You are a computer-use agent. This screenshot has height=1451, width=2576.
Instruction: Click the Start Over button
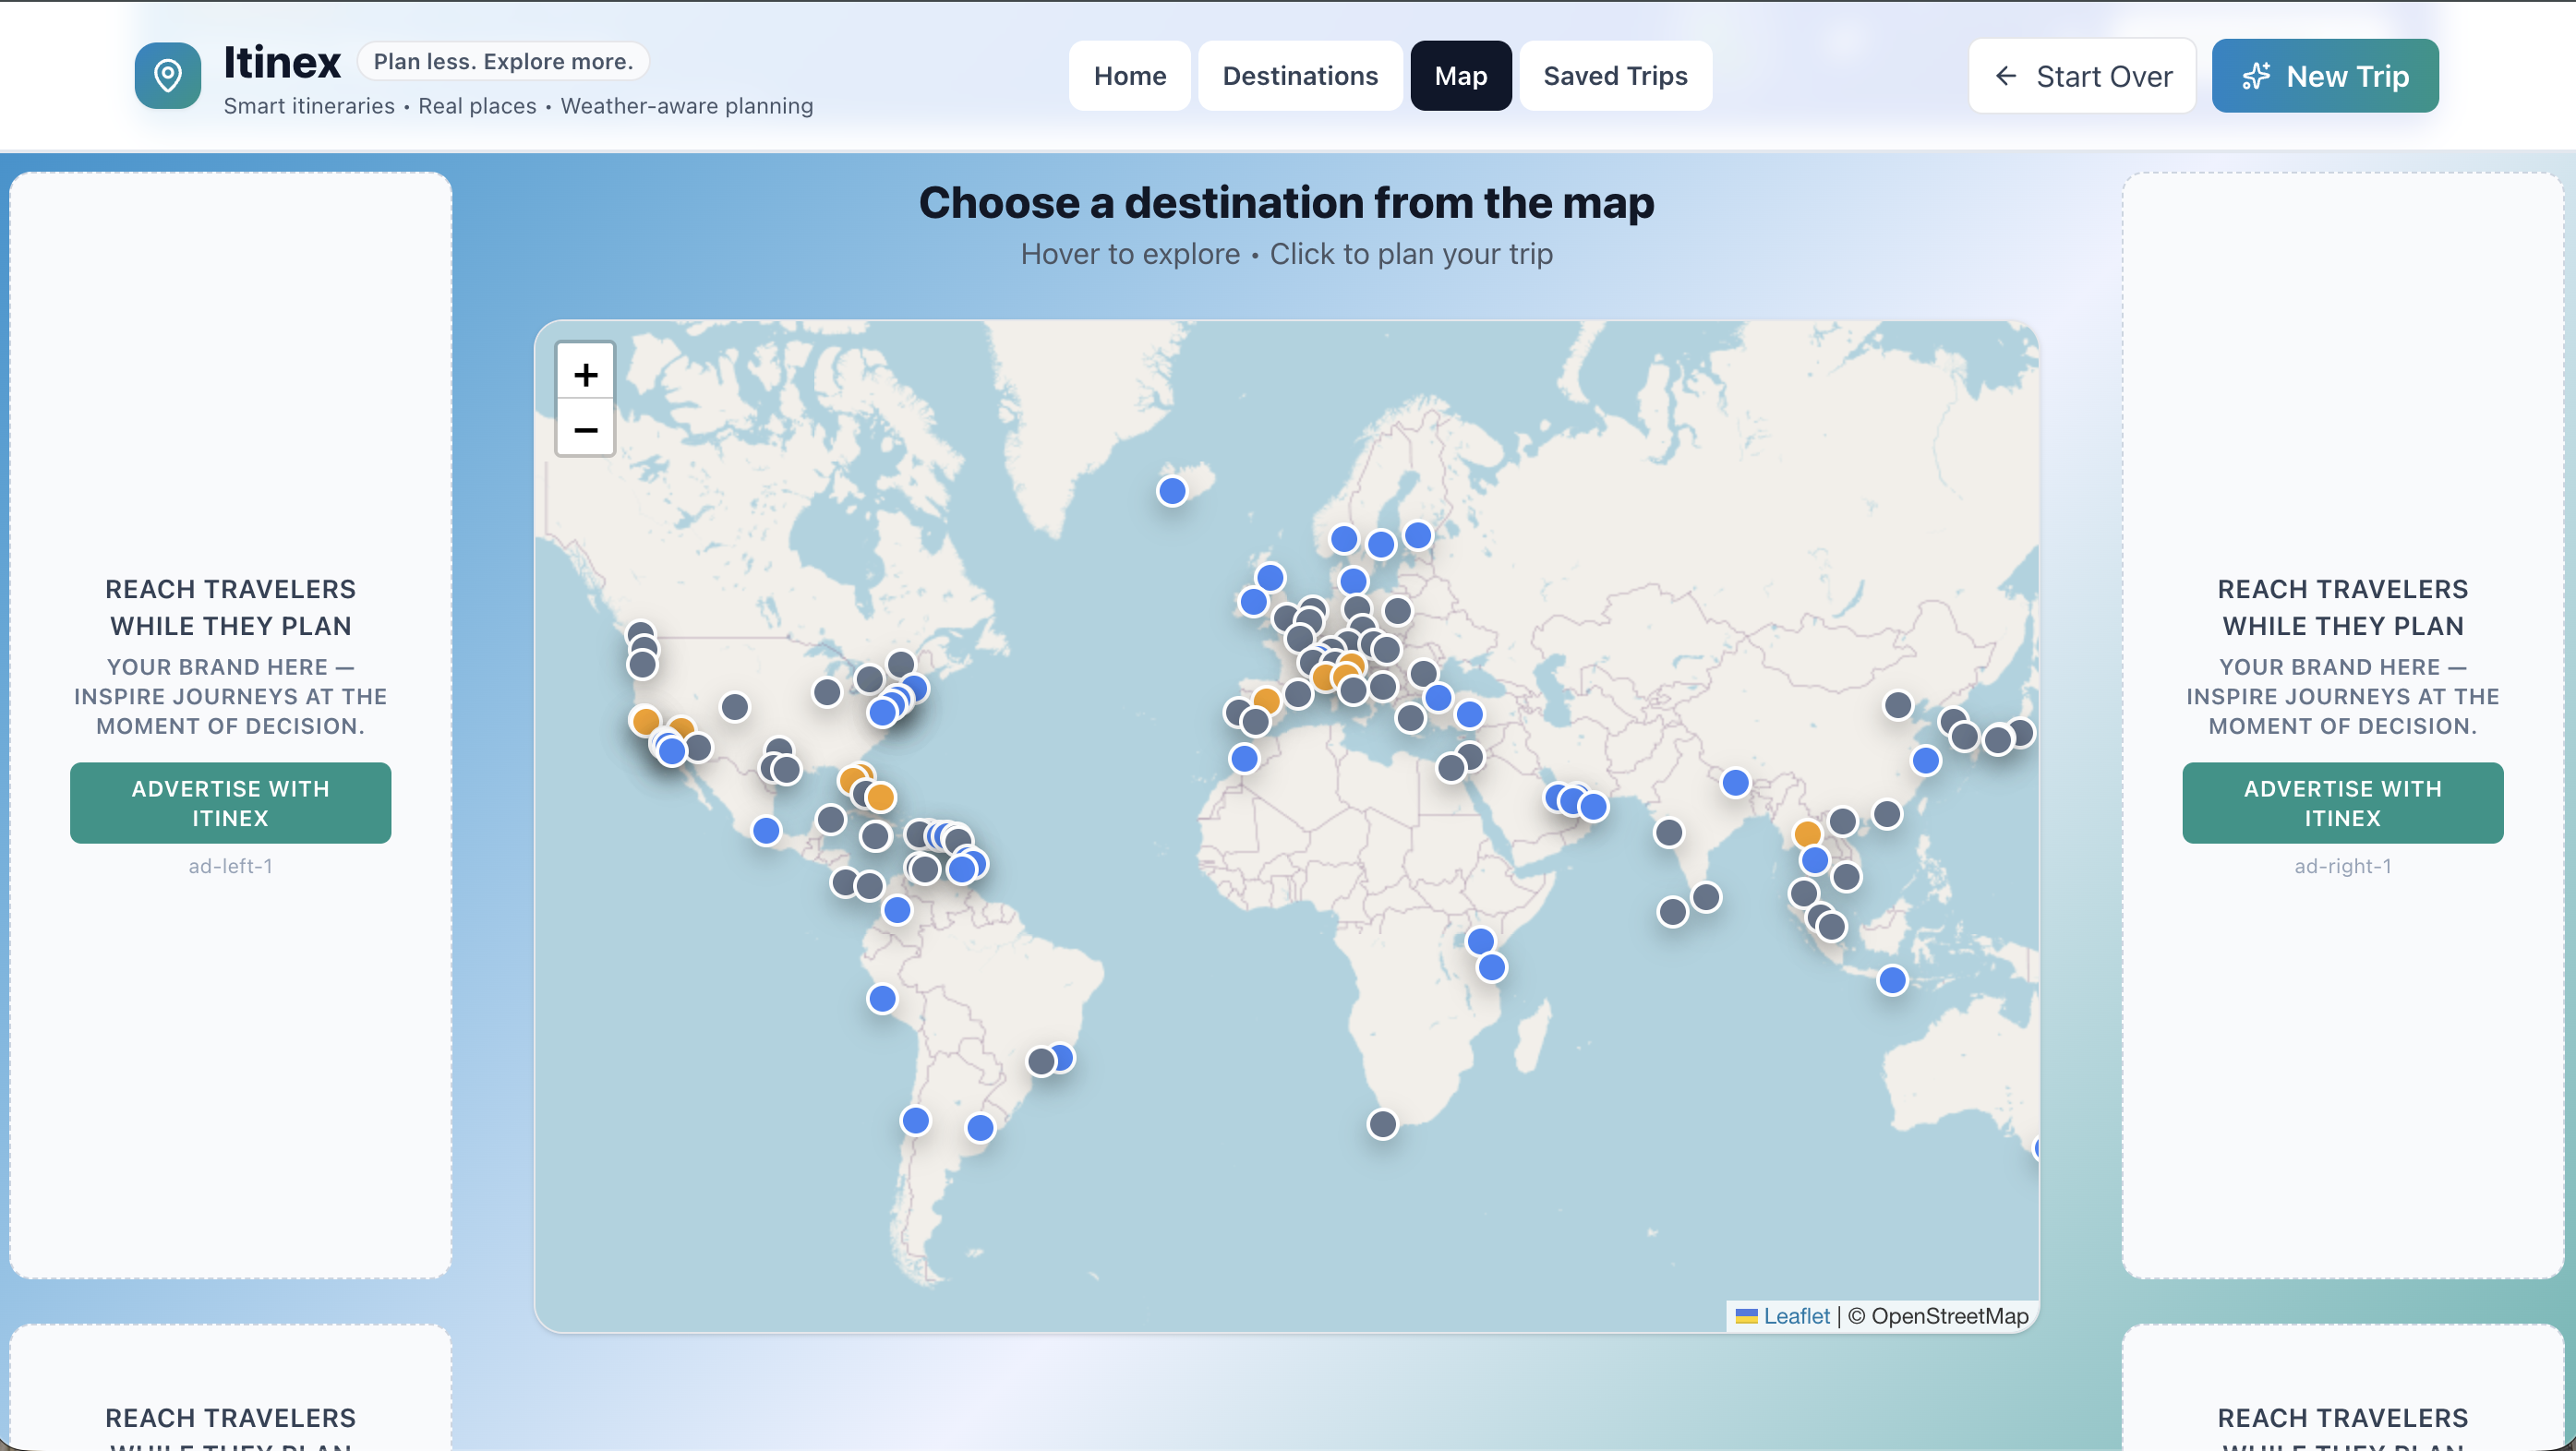(2082, 76)
